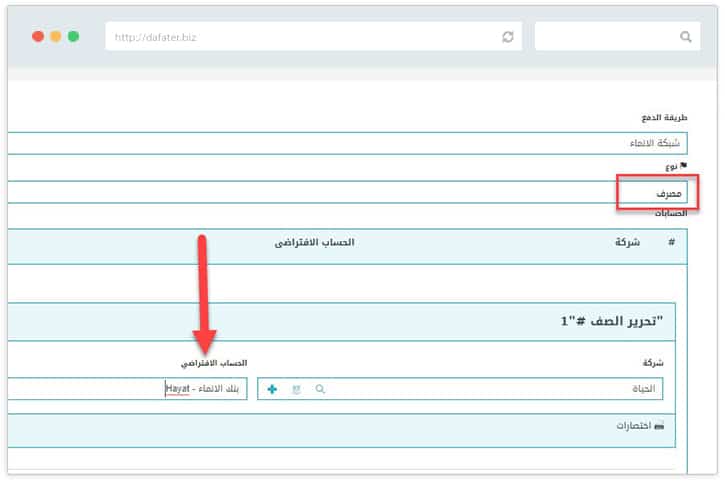Click the magnifier icon in browser search box
The width and height of the screenshot is (725, 485).
tap(685, 37)
